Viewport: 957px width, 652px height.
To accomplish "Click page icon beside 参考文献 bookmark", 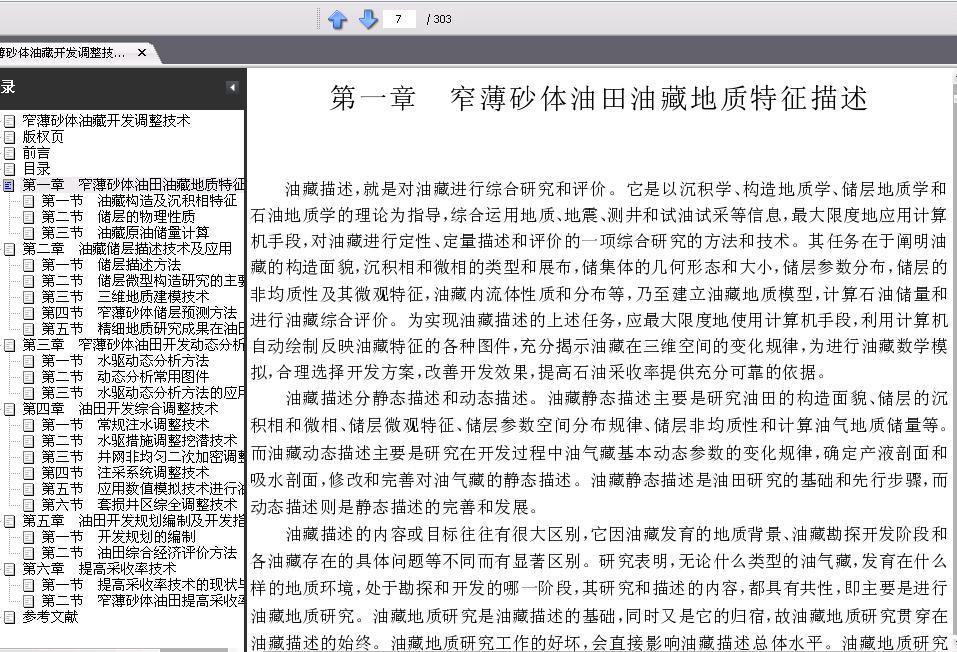I will [x=10, y=617].
